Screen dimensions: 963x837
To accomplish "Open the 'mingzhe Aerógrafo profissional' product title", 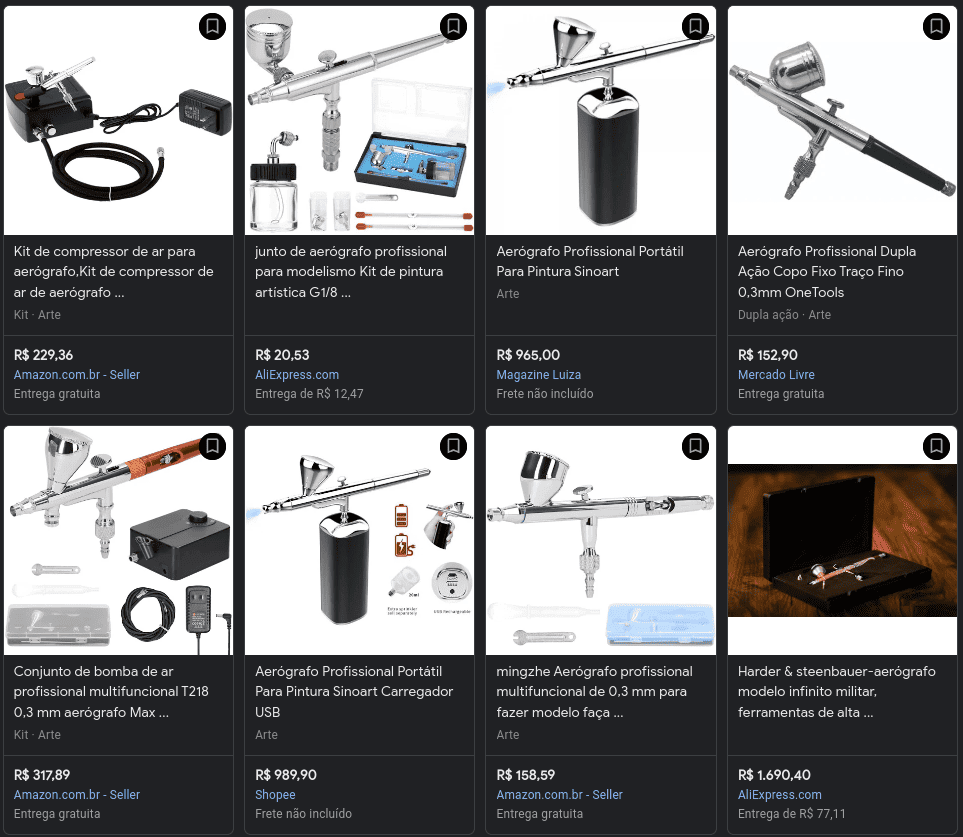I will pyautogui.click(x=595, y=691).
